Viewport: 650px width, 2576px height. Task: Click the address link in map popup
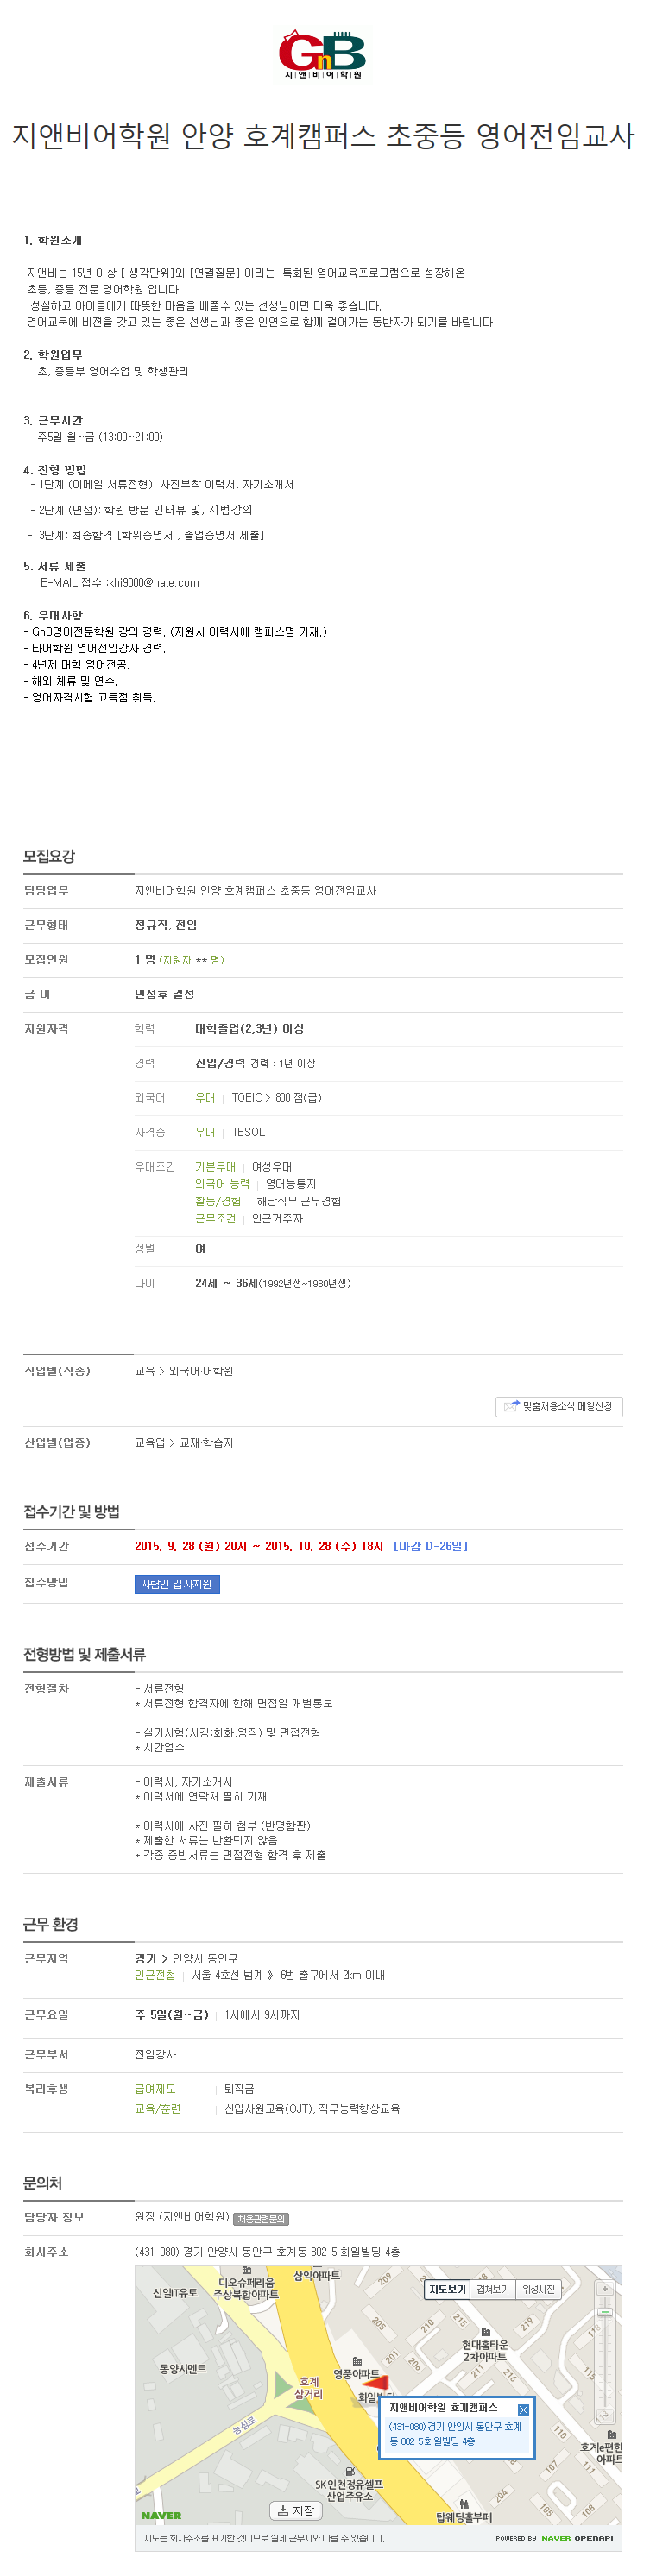click(x=455, y=2434)
